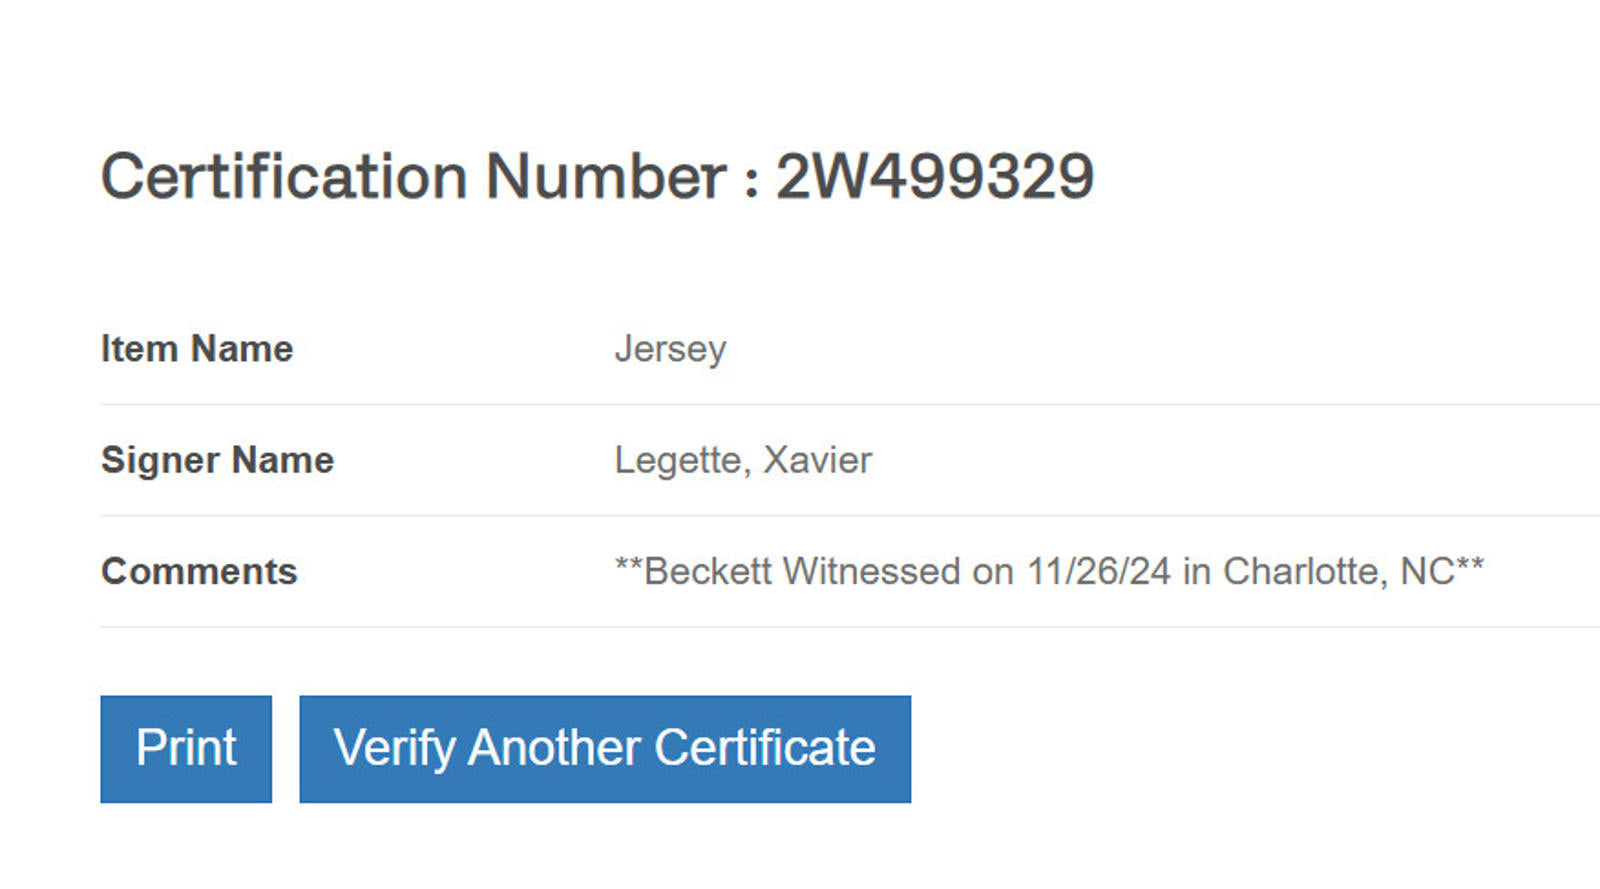The image size is (1600, 889).
Task: Click the Item Name label
Action: point(197,349)
